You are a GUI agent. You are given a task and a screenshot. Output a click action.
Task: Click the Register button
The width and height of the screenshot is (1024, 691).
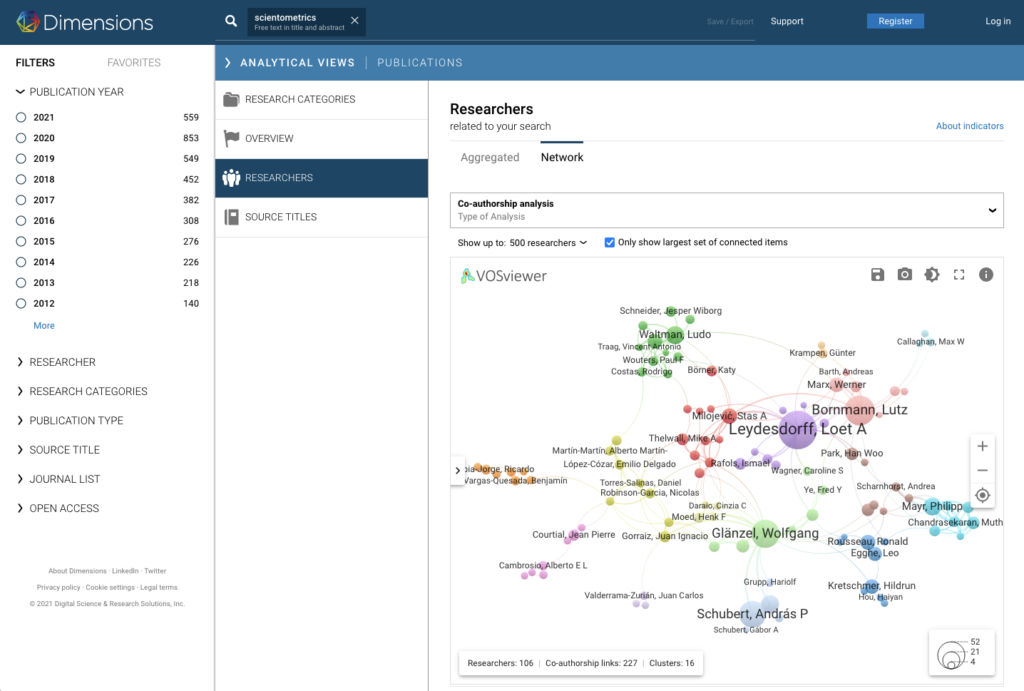tap(895, 21)
